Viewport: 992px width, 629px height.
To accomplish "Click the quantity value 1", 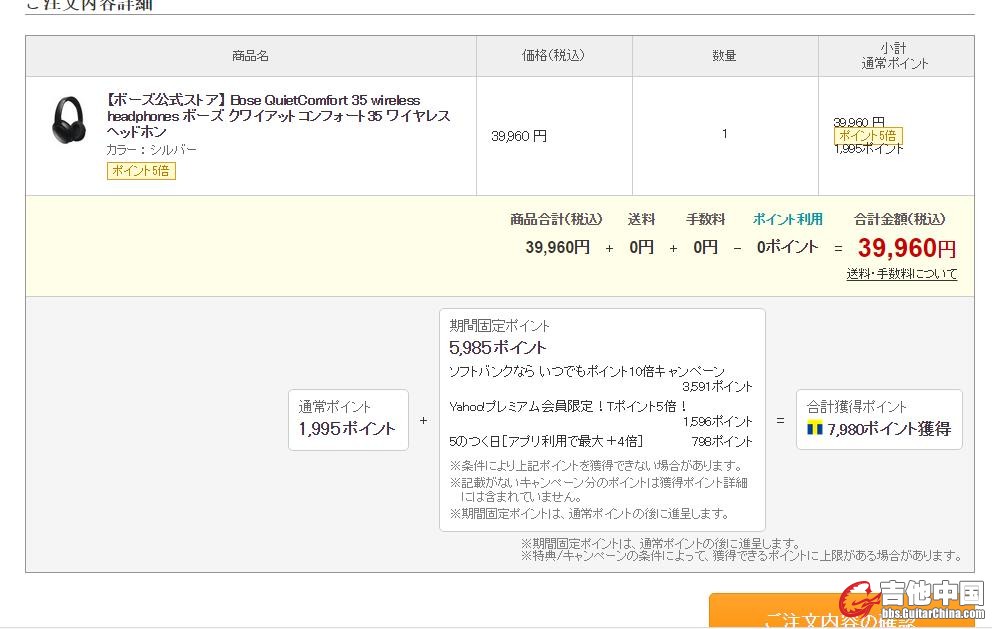I will [724, 134].
